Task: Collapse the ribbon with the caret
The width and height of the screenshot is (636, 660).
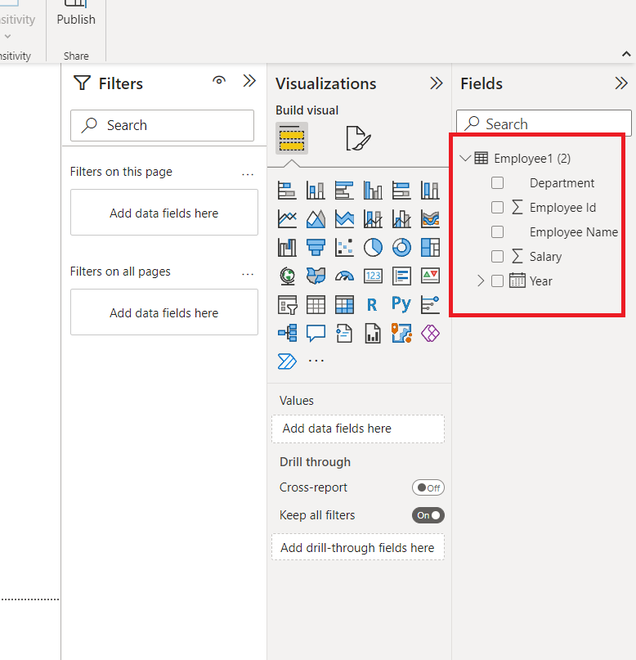Action: (x=626, y=54)
